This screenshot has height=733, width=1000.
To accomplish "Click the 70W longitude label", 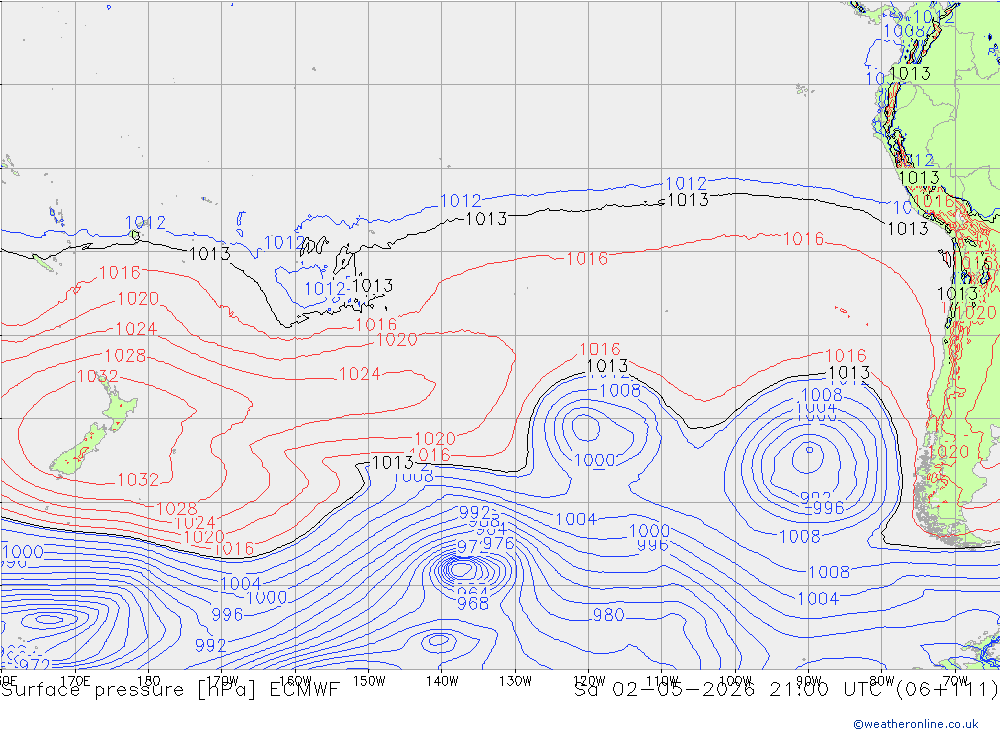I will pos(955,681).
